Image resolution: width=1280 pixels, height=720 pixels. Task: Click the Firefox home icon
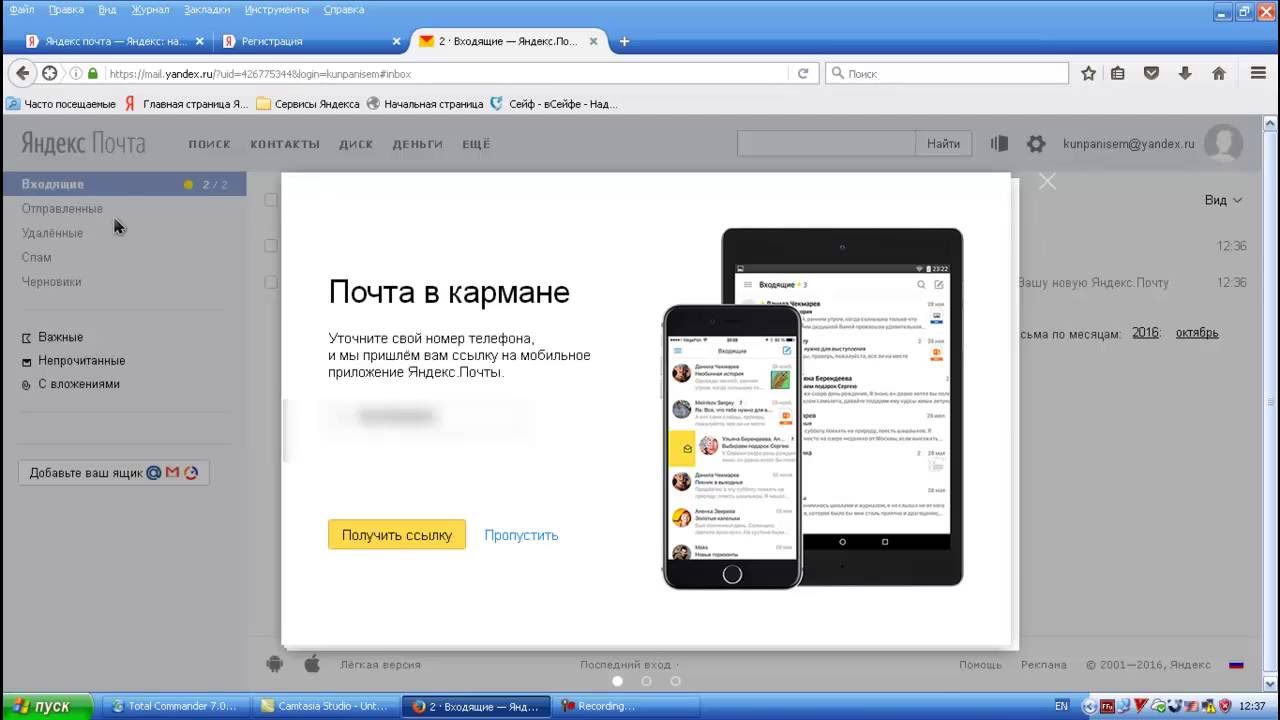tap(1219, 73)
